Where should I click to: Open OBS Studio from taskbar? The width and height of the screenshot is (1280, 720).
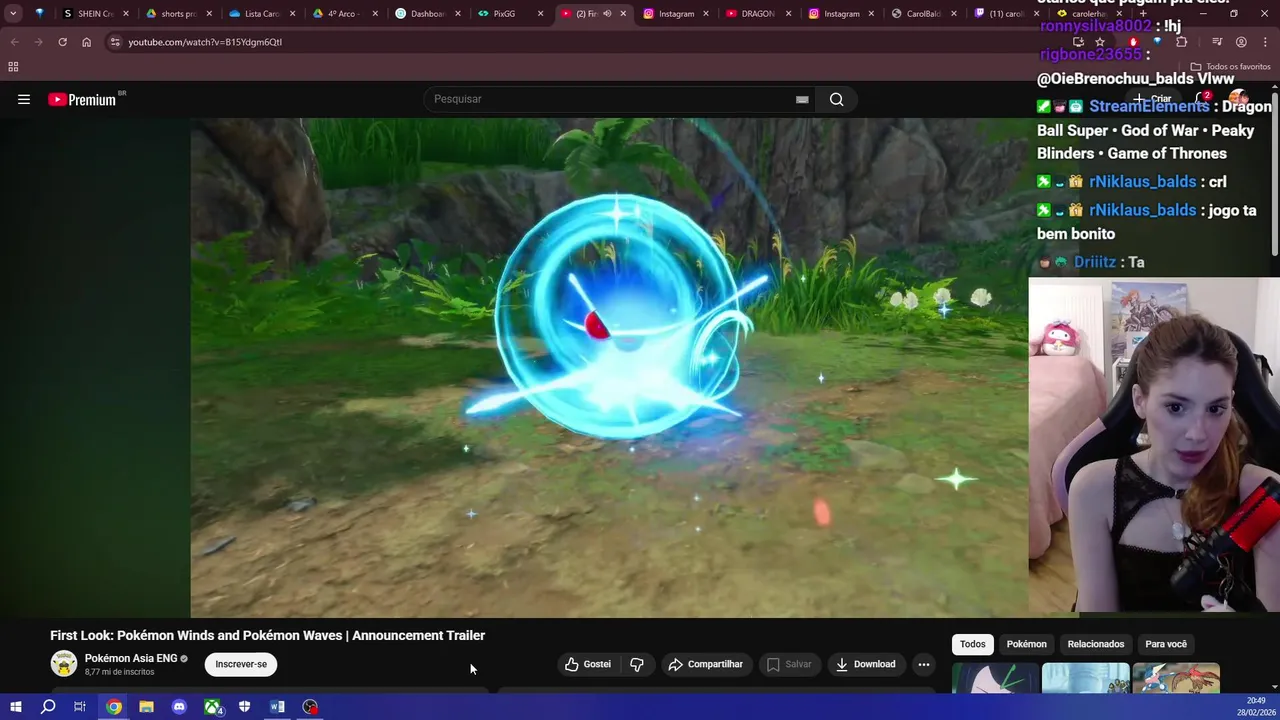coord(310,707)
